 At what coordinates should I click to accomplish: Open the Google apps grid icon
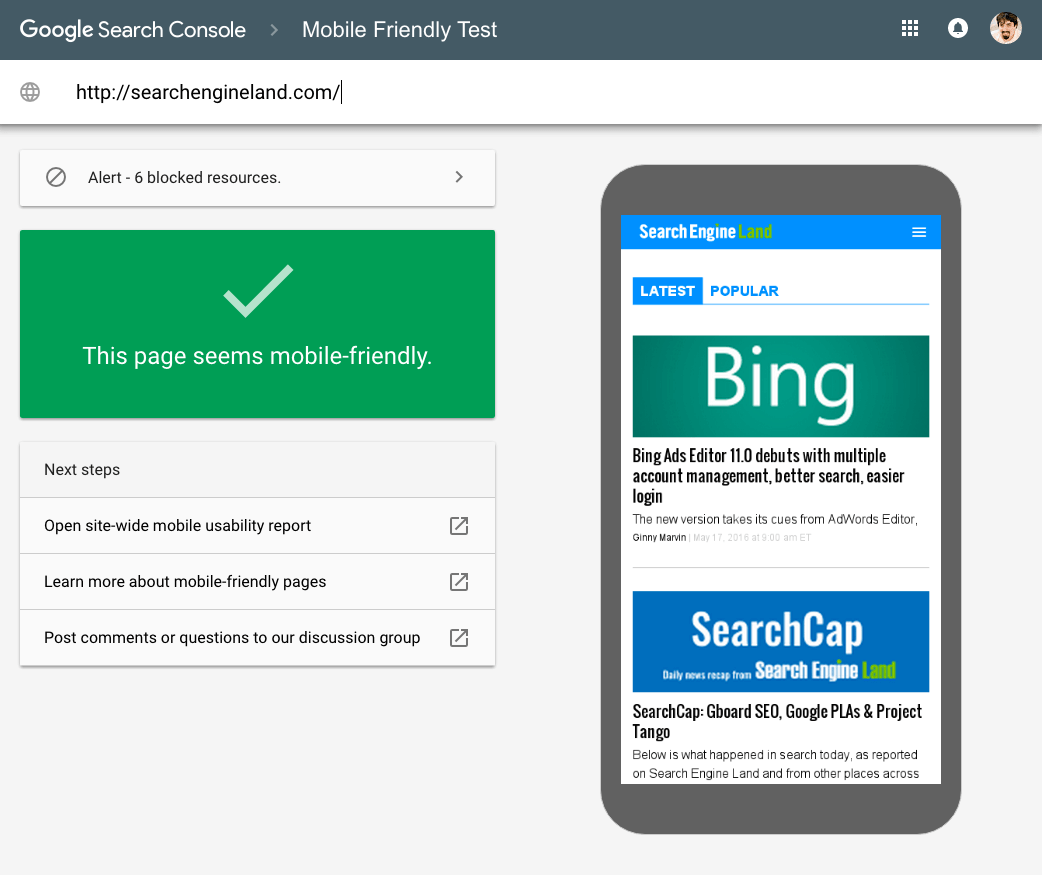click(x=910, y=29)
